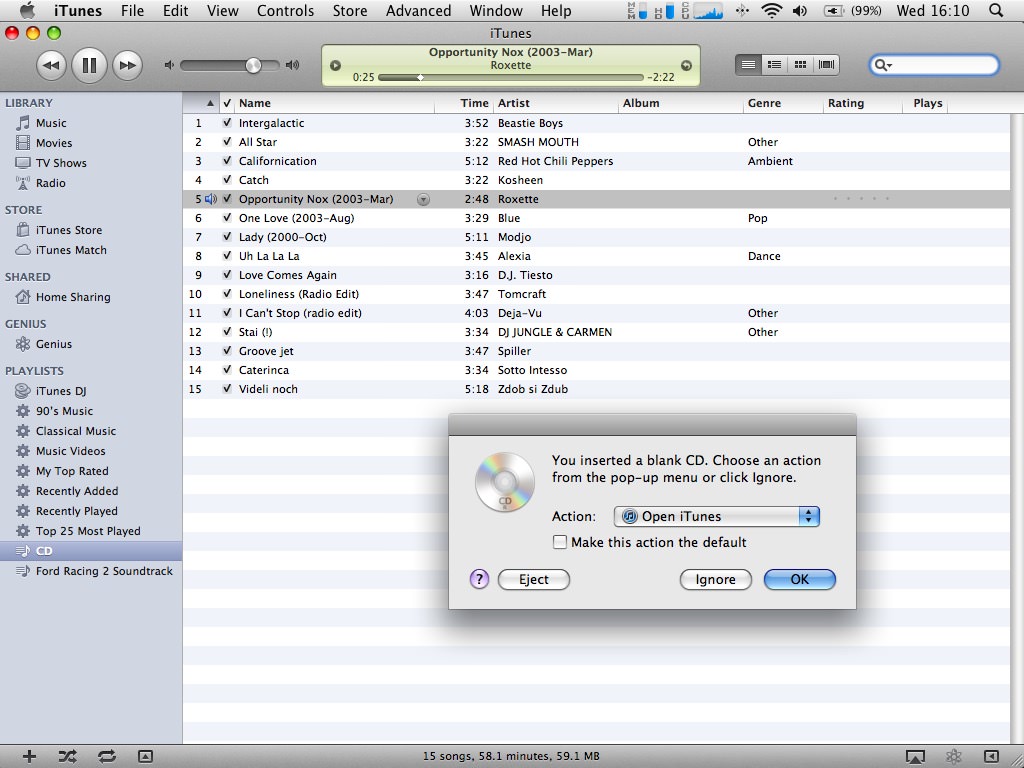Switch to album list view
This screenshot has height=768, width=1024.
[775, 64]
